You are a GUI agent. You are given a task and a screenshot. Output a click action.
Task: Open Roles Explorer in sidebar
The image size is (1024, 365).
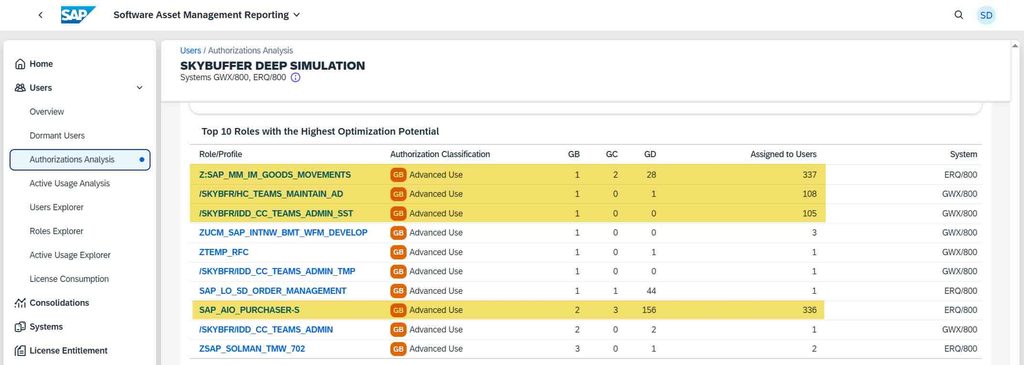56,231
